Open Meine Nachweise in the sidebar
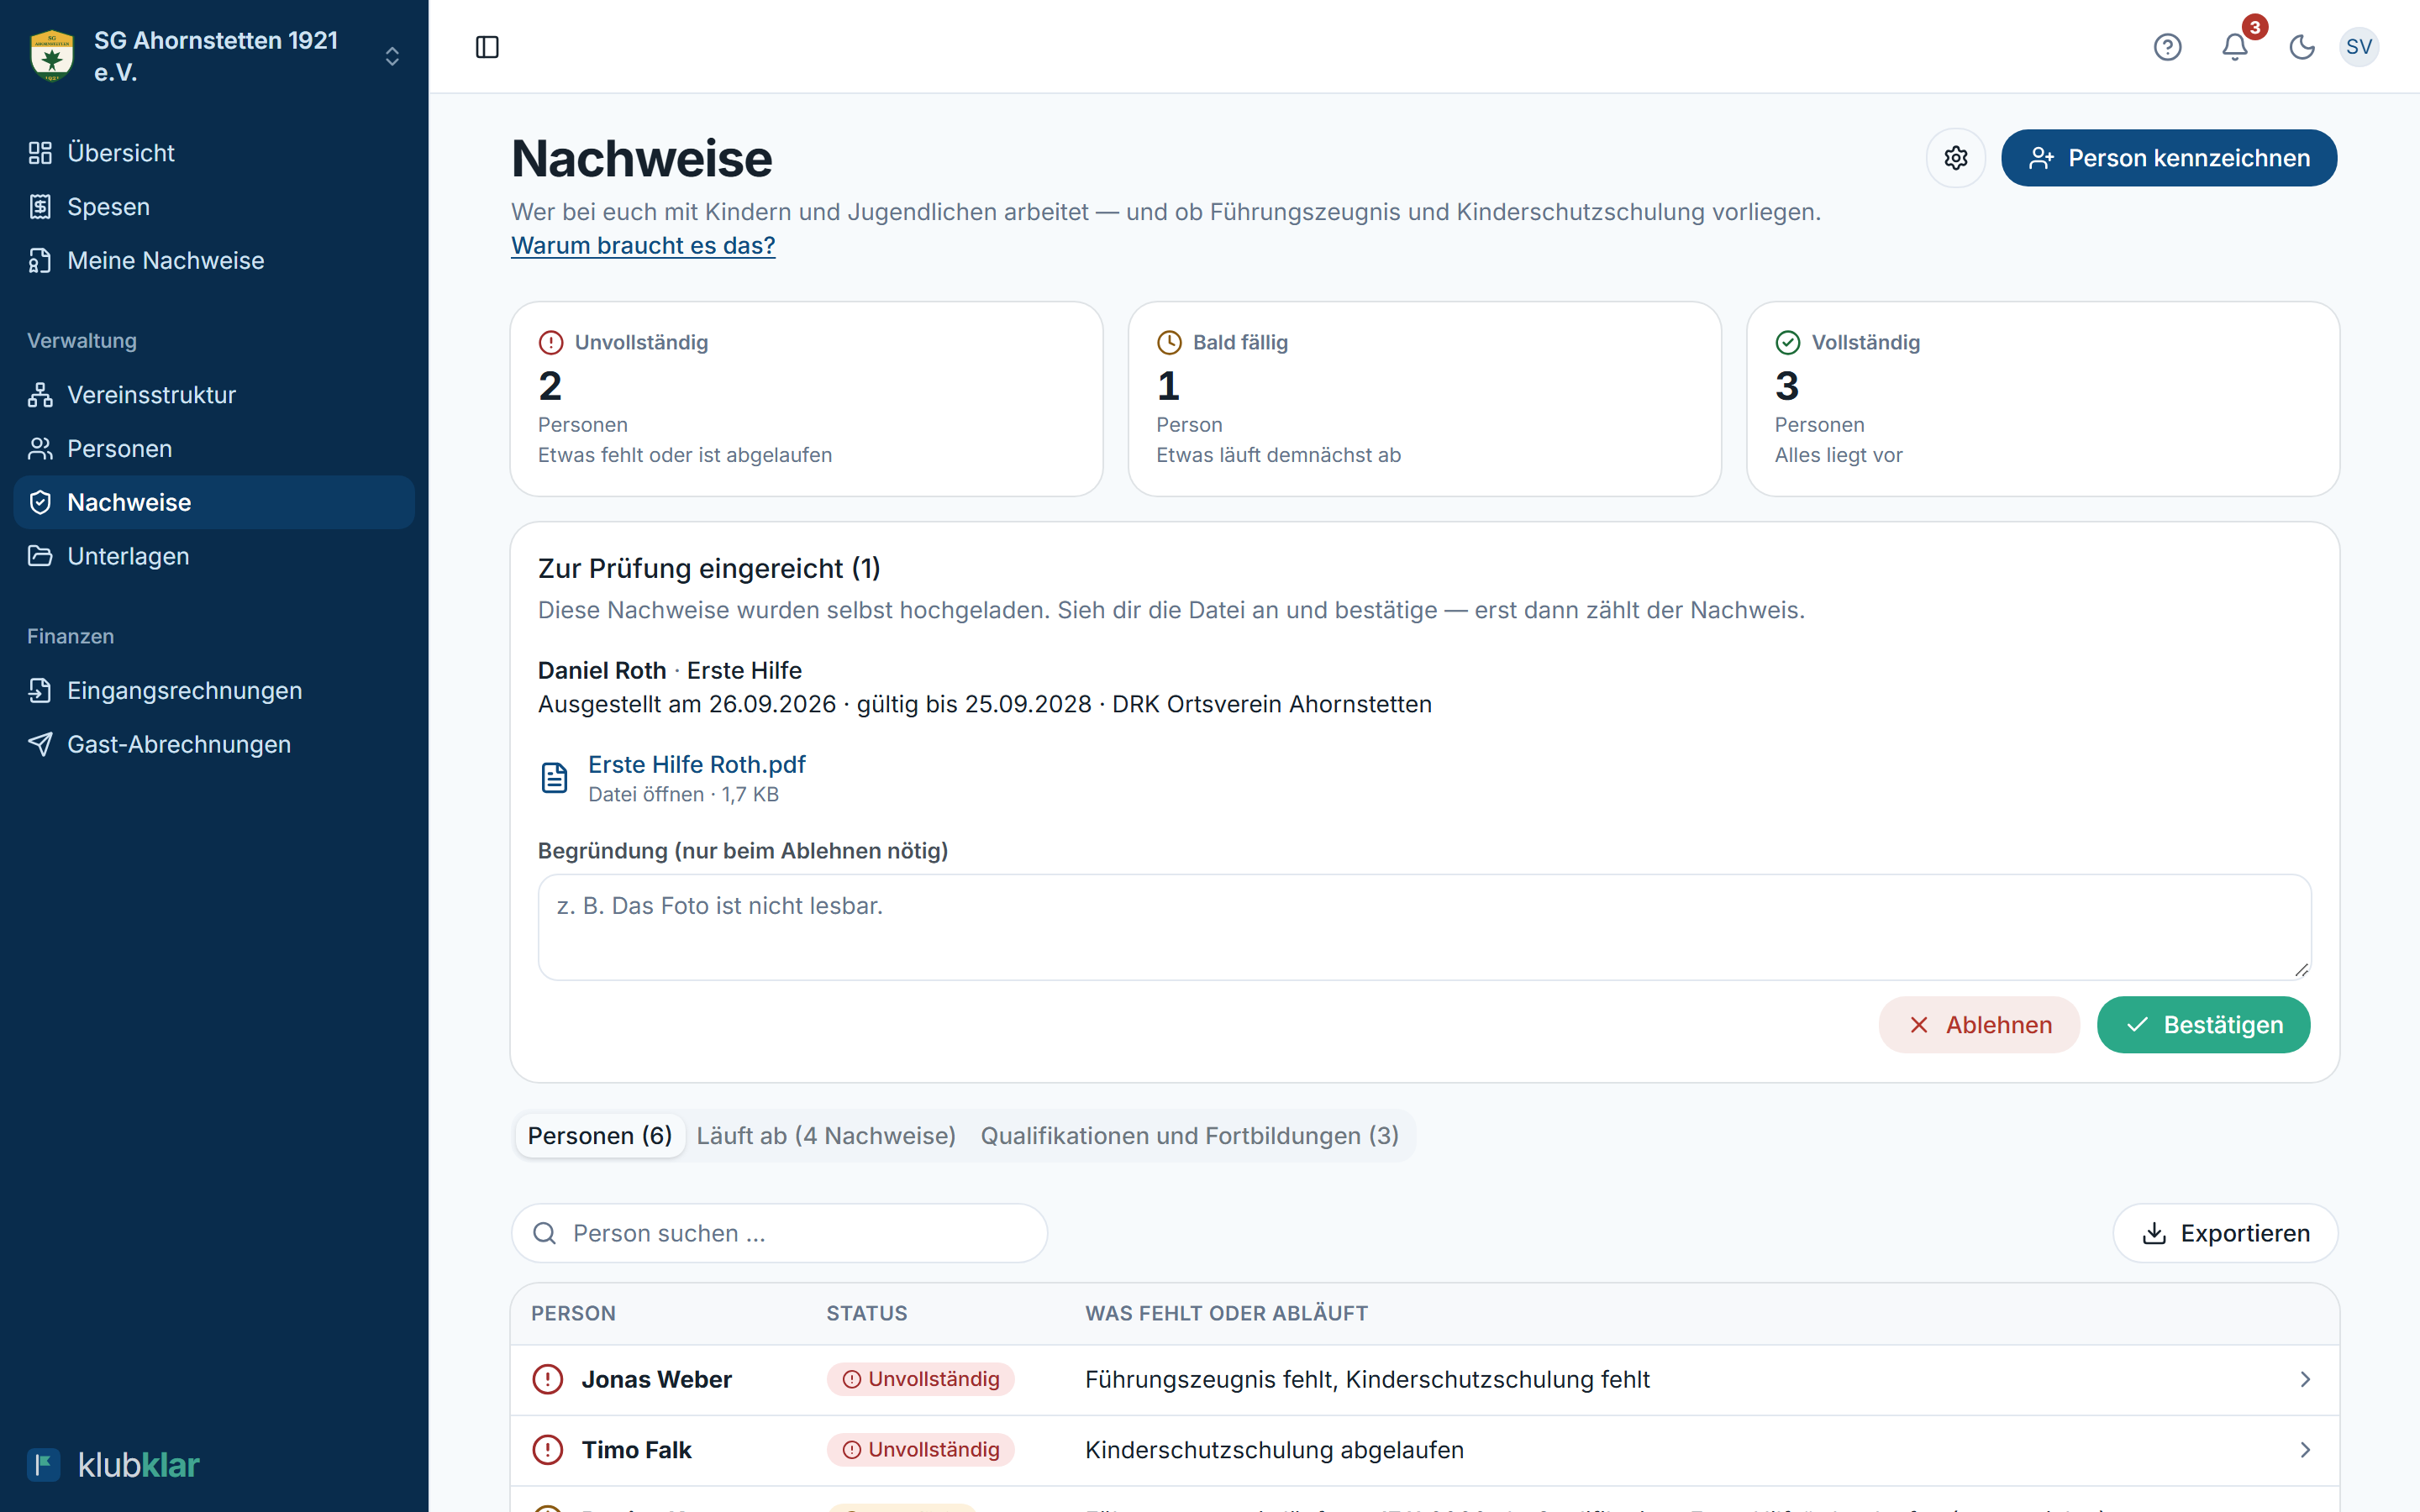Image resolution: width=2420 pixels, height=1512 pixels. click(214, 260)
